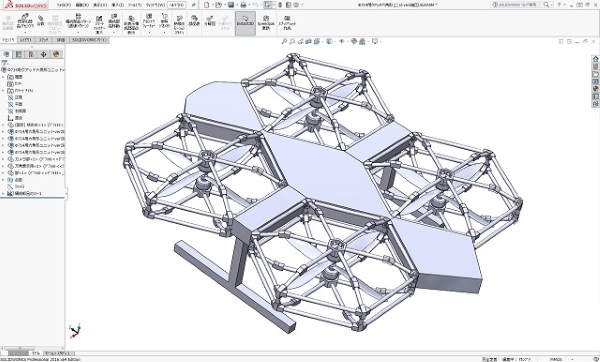Open Home tab in right task pane
The image size is (600, 362).
tap(595, 59)
